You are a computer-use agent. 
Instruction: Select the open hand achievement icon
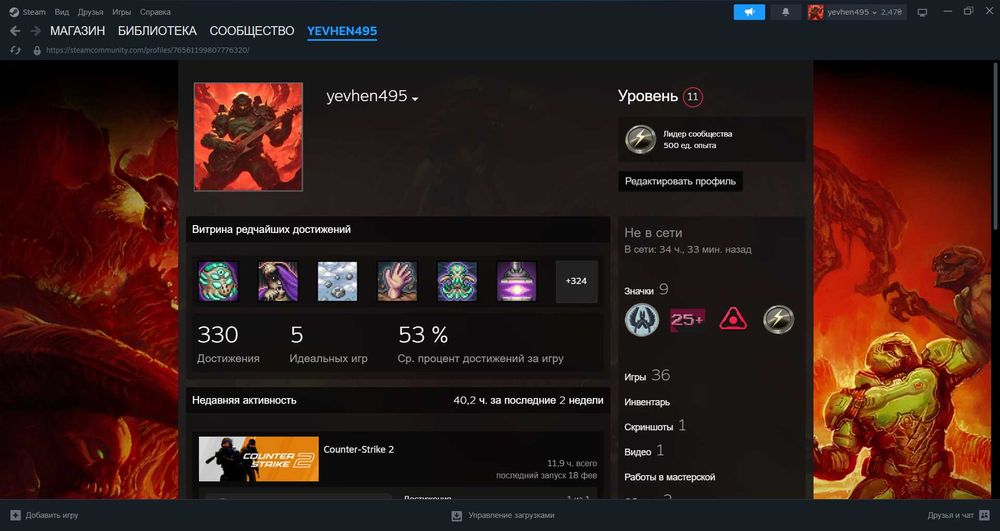(x=397, y=281)
